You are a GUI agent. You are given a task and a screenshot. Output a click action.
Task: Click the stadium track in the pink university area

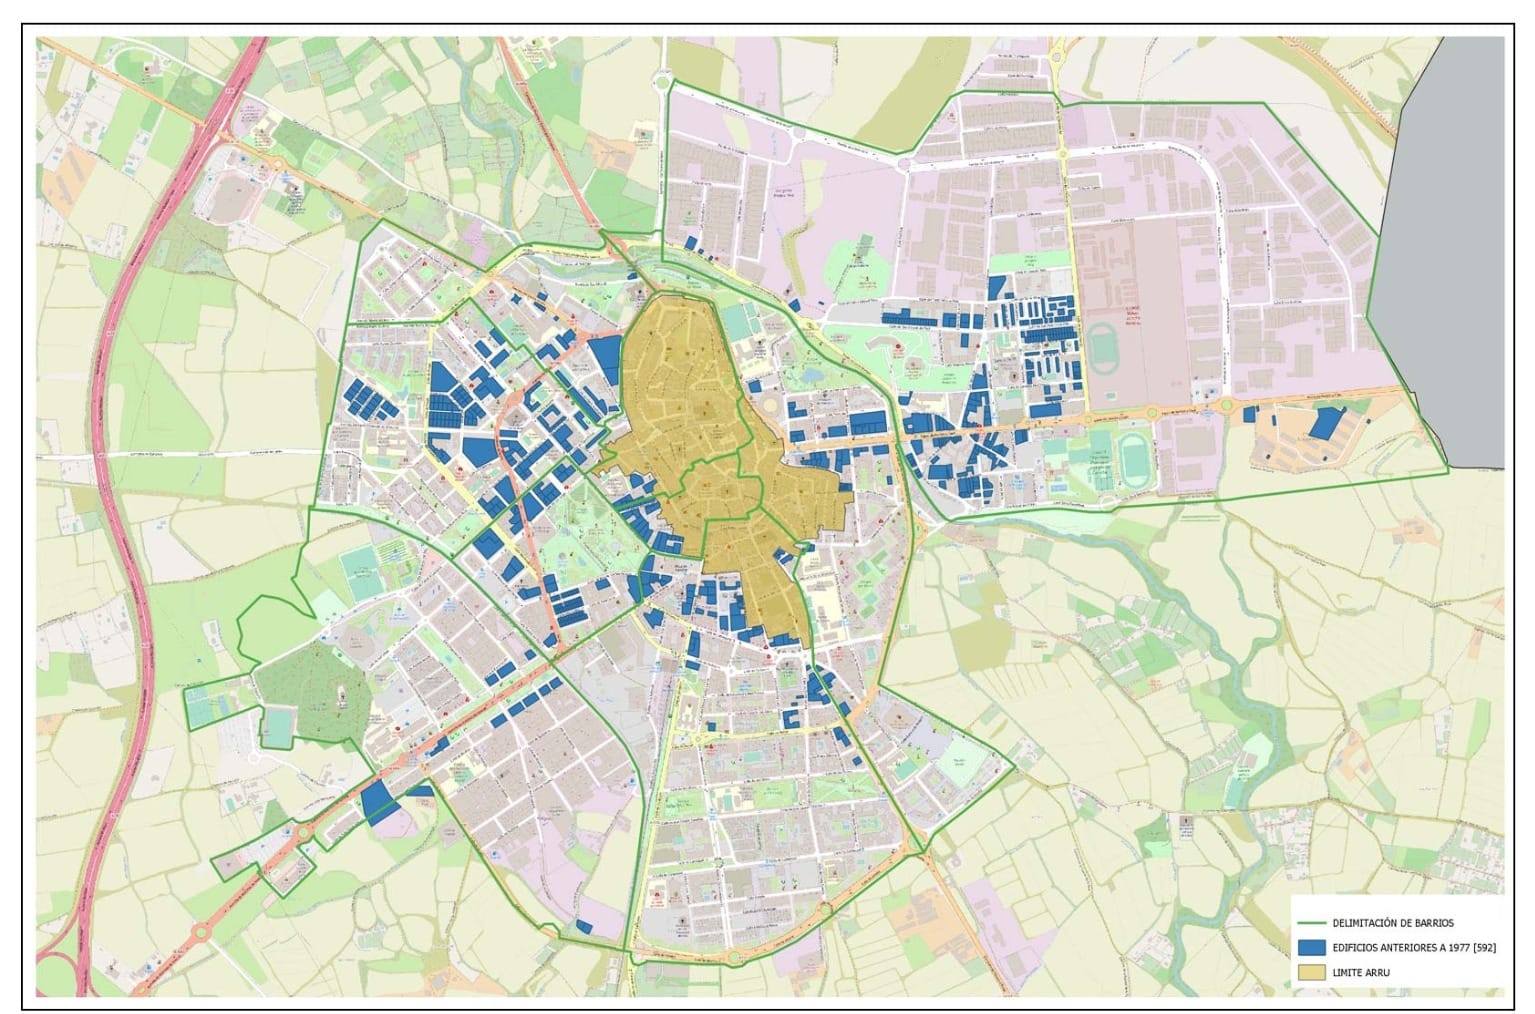pyautogui.click(x=1103, y=348)
